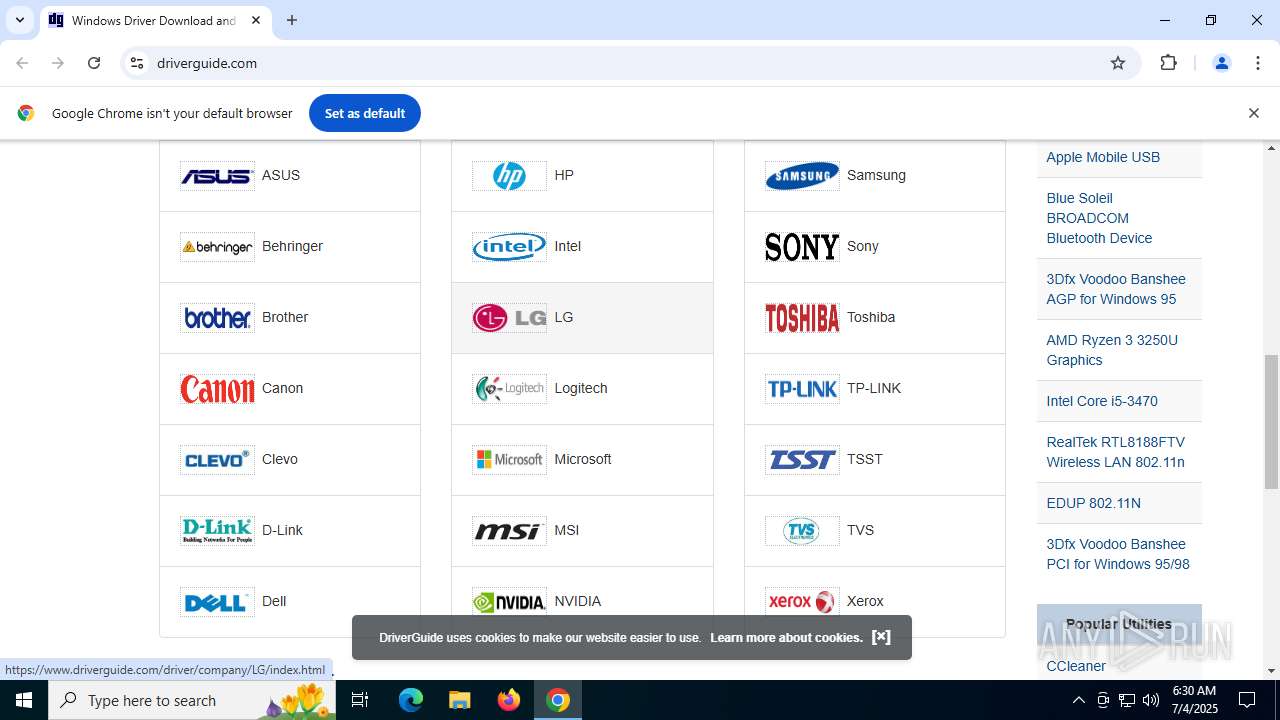
Task: Open the TP-LINK logo
Action: (802, 389)
